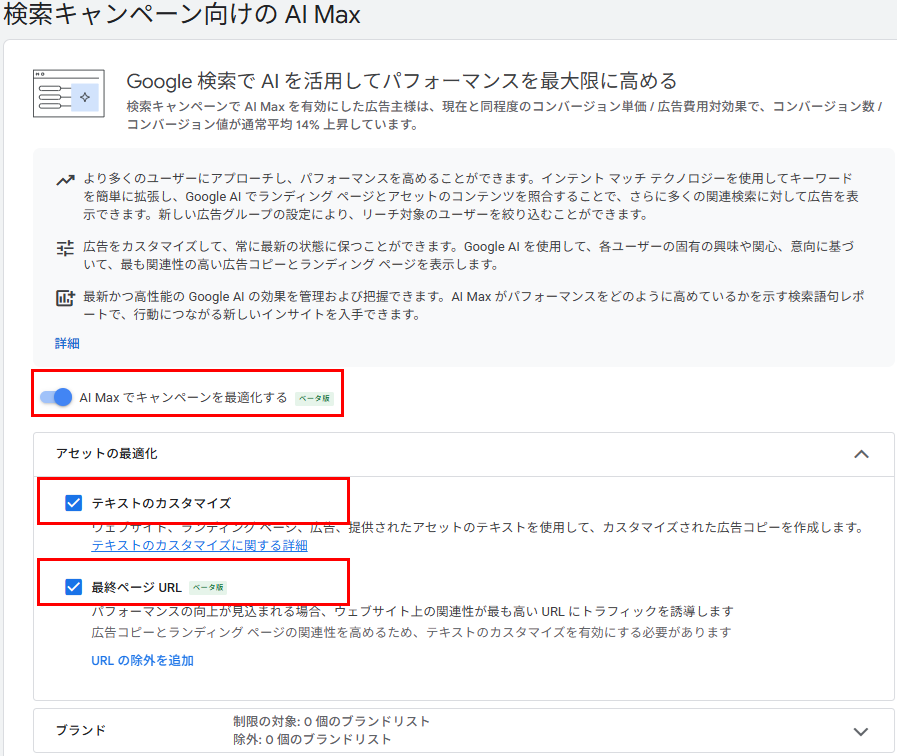The image size is (897, 756).
Task: Click the tune sliders customization icon
Action: coord(65,248)
